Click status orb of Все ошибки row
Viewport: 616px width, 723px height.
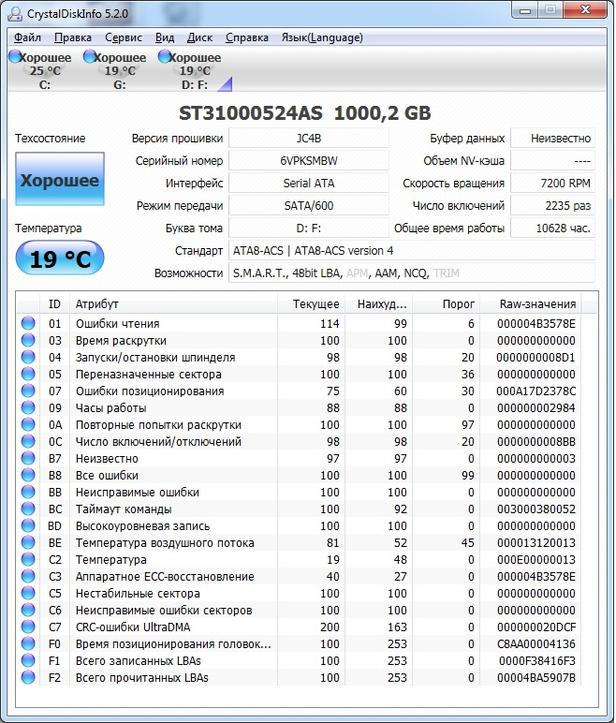(x=28, y=475)
